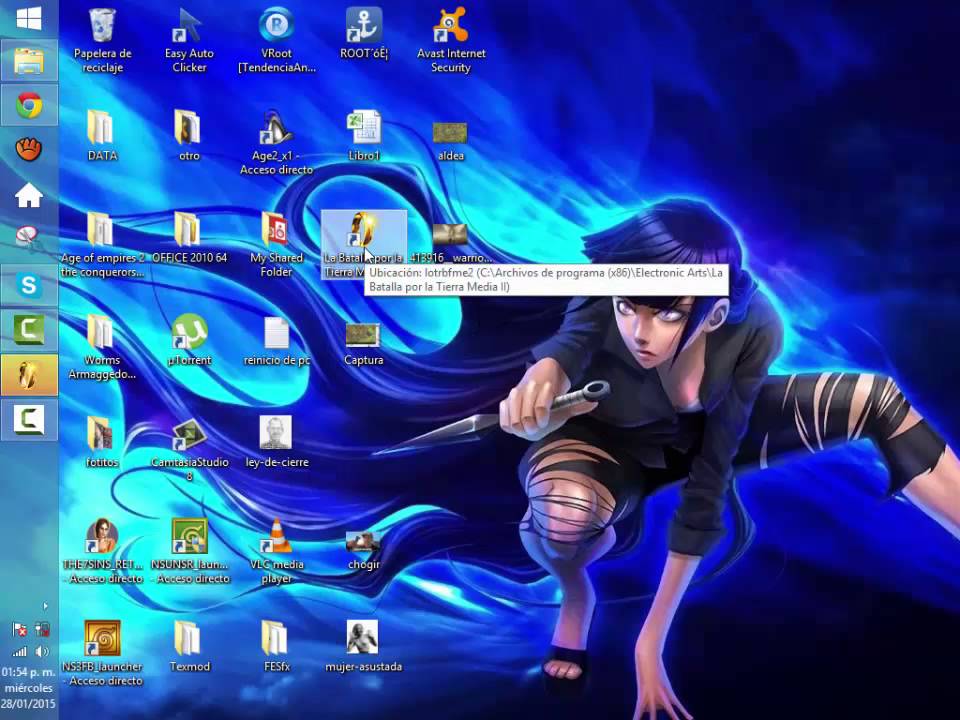Select Easy Auto Clicker shortcut

pos(189,41)
